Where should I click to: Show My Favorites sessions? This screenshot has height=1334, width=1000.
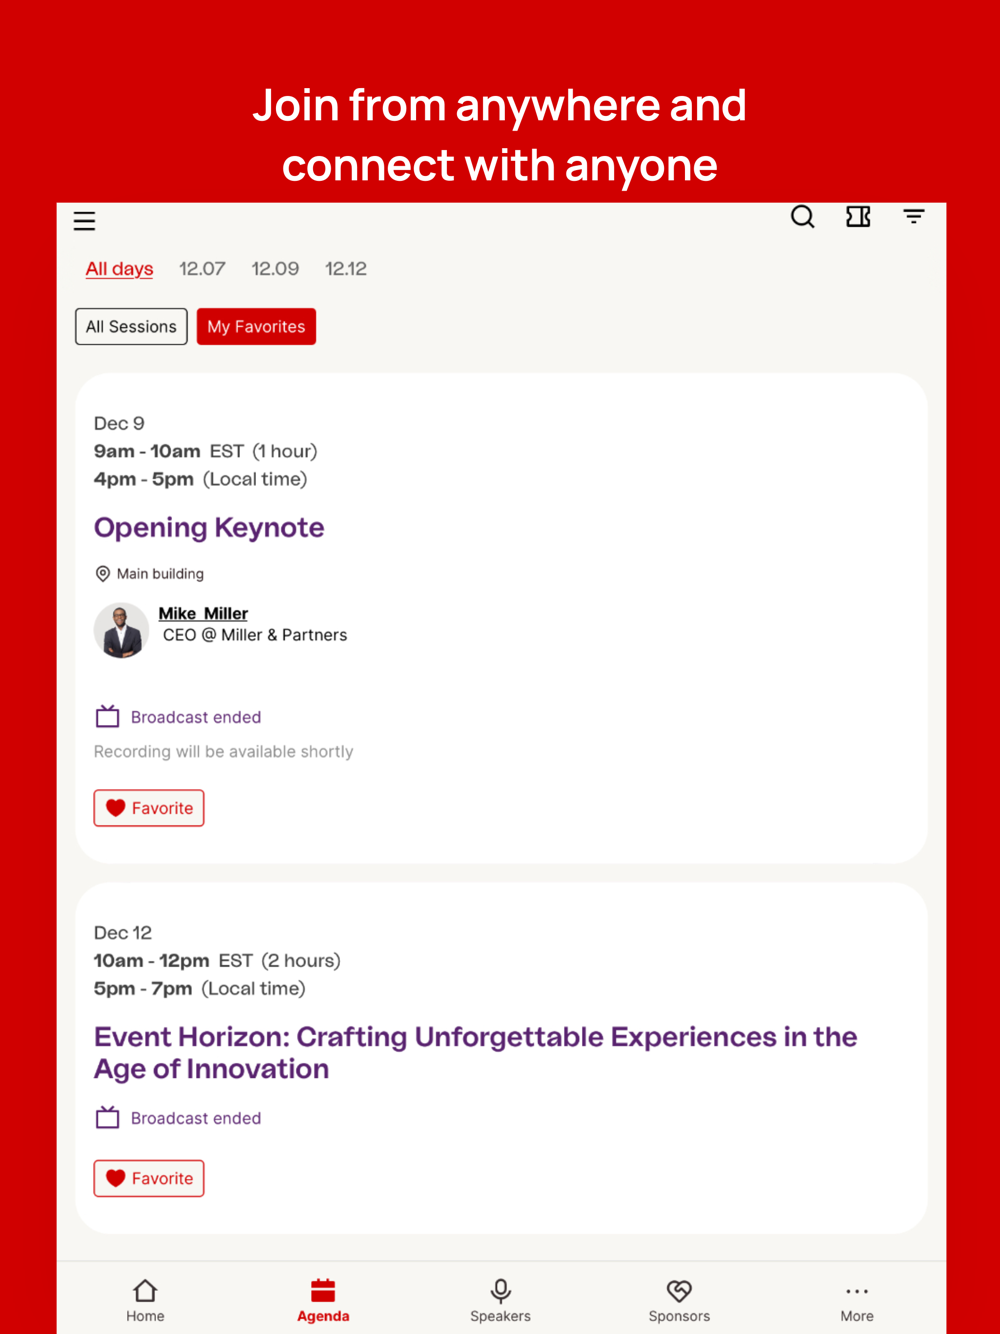pos(256,327)
